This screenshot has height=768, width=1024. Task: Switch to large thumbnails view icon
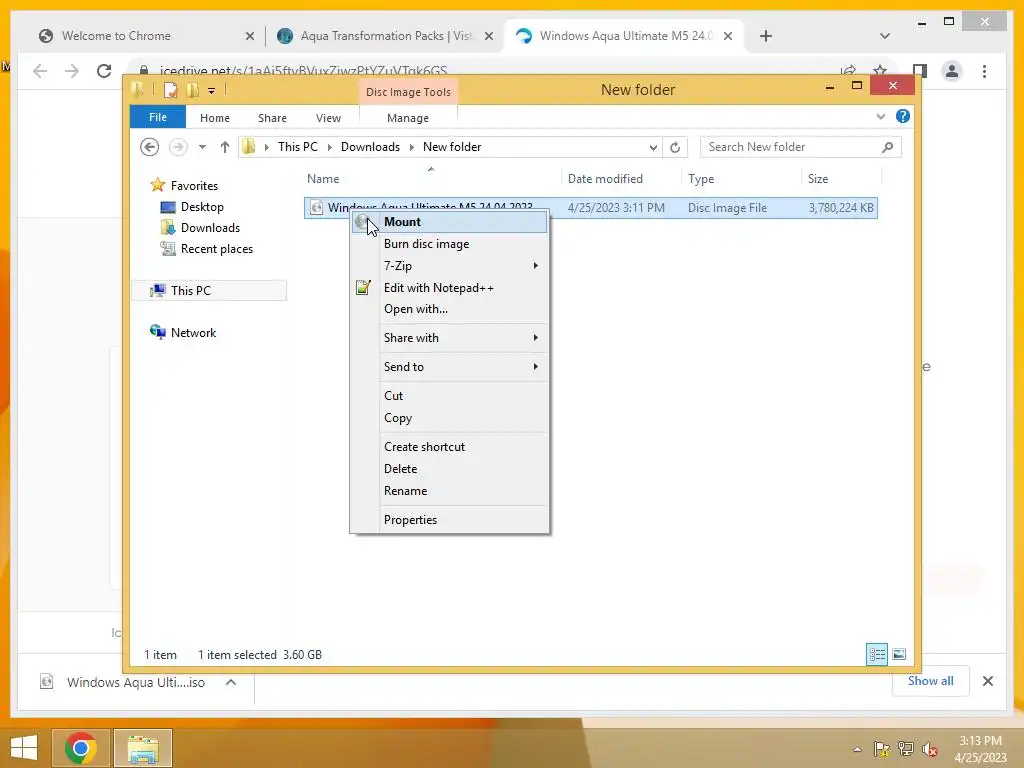pos(899,654)
